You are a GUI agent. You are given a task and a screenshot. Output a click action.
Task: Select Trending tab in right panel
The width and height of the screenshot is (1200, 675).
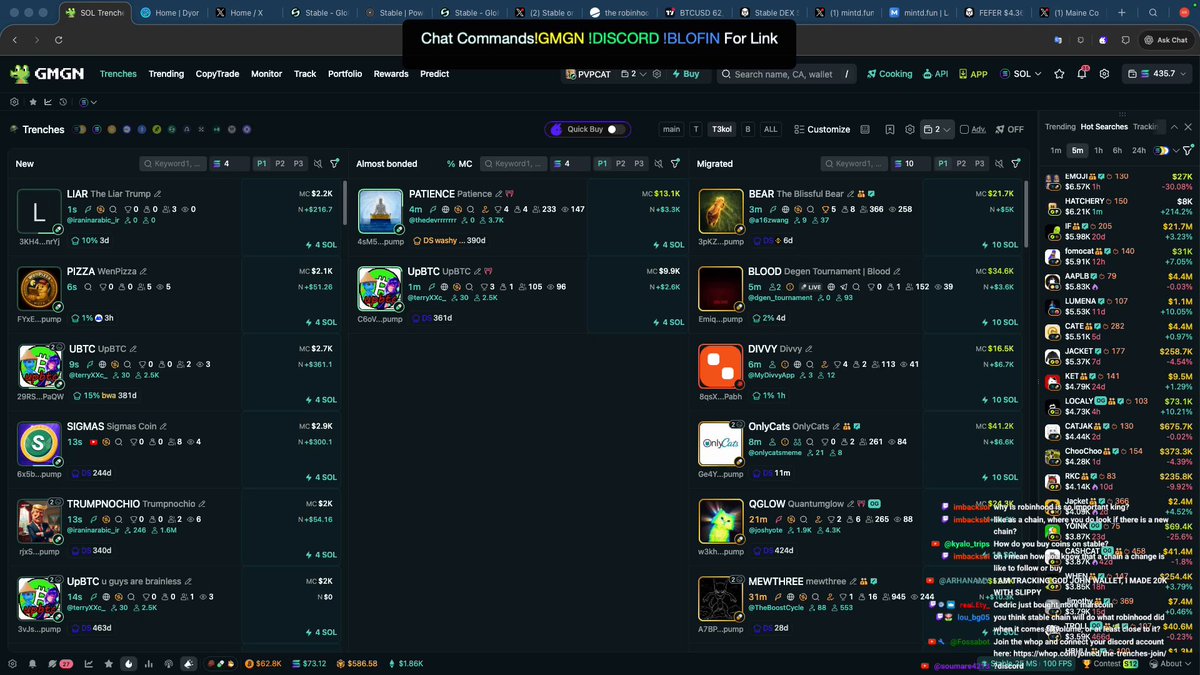click(x=1060, y=127)
